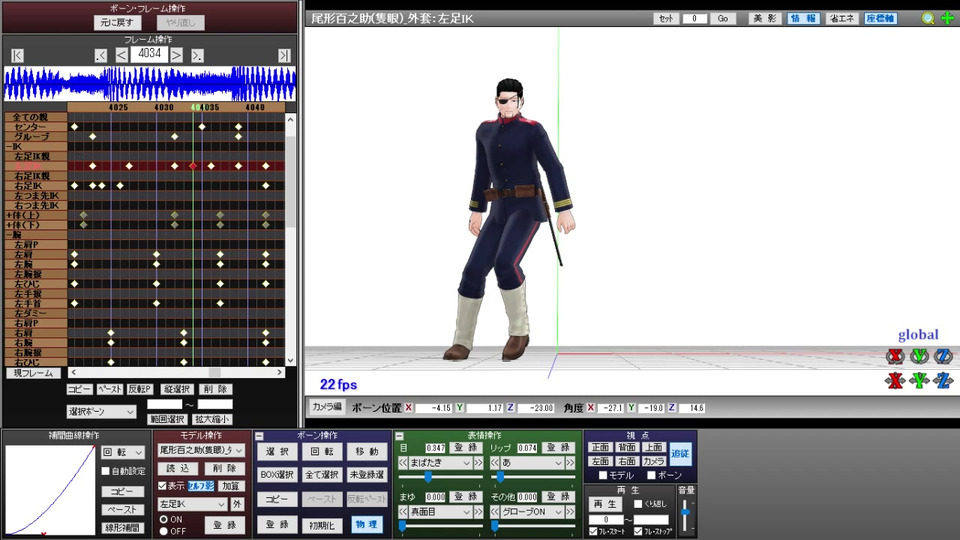
Task: Click the 正面 front view button
Action: (600, 448)
